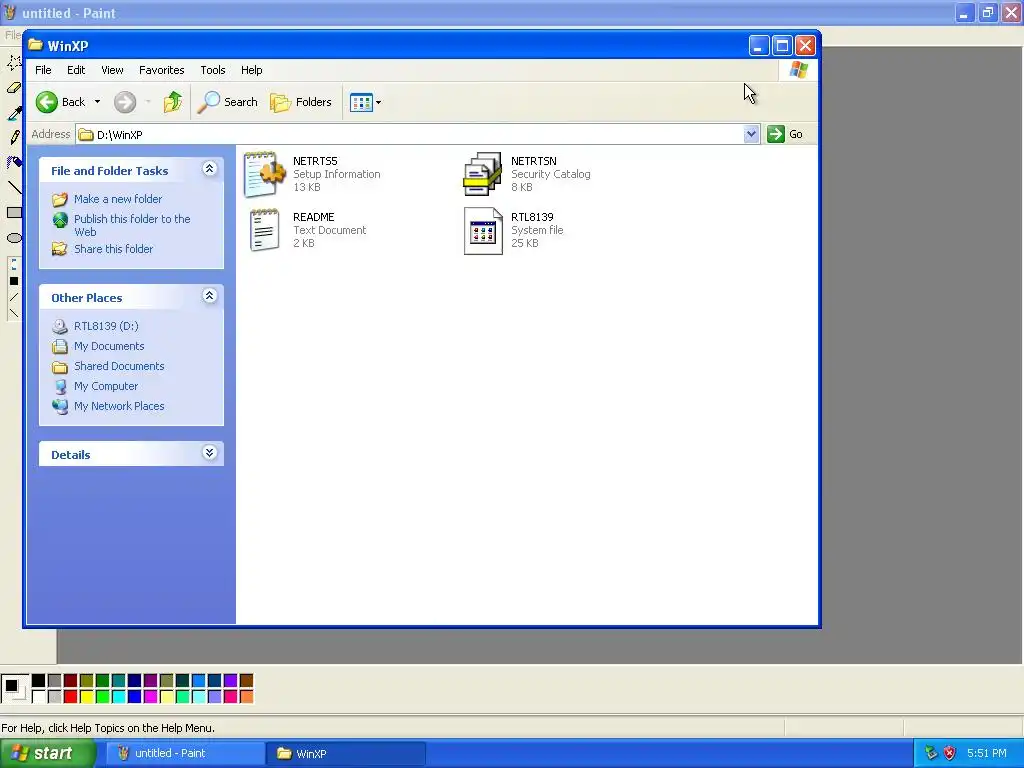Select the NETRTS5 setup information file icon
The height and width of the screenshot is (768, 1024).
[x=264, y=174]
